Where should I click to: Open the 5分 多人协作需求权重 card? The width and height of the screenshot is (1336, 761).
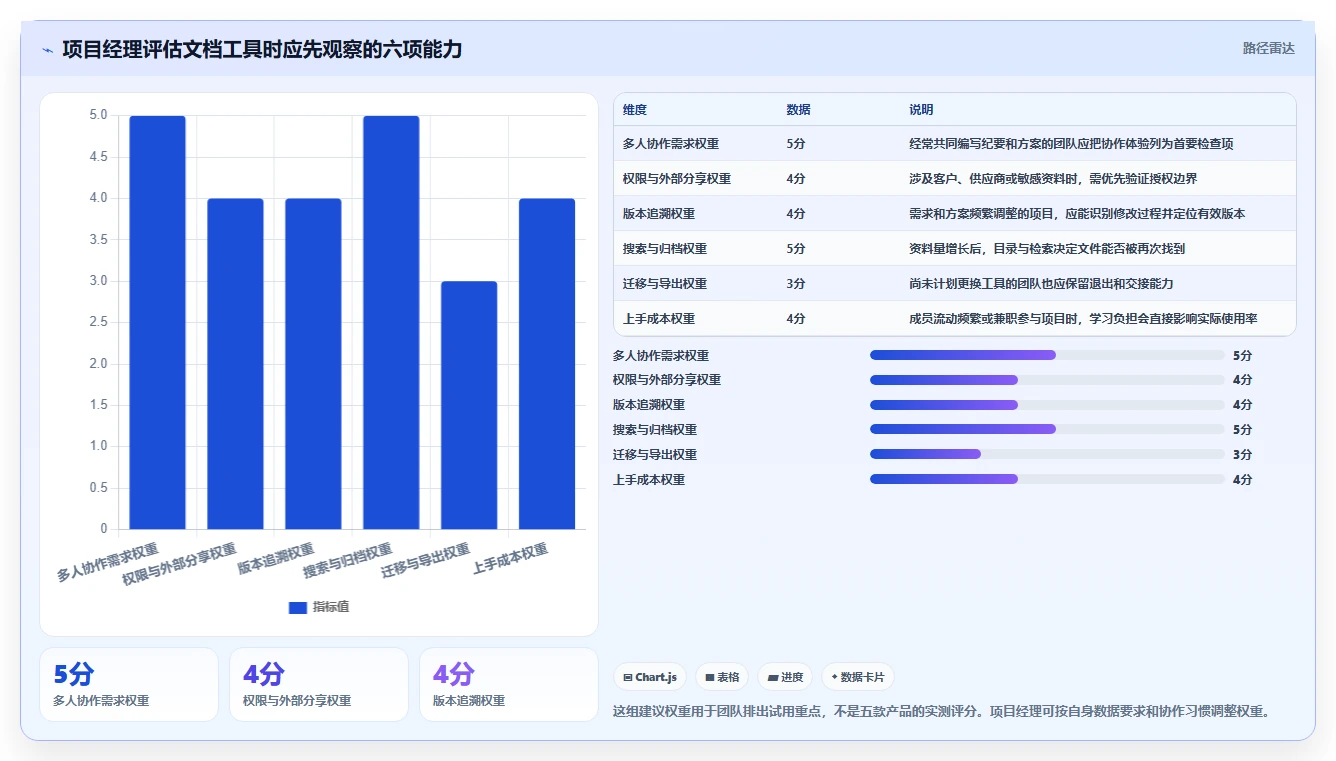click(x=129, y=684)
